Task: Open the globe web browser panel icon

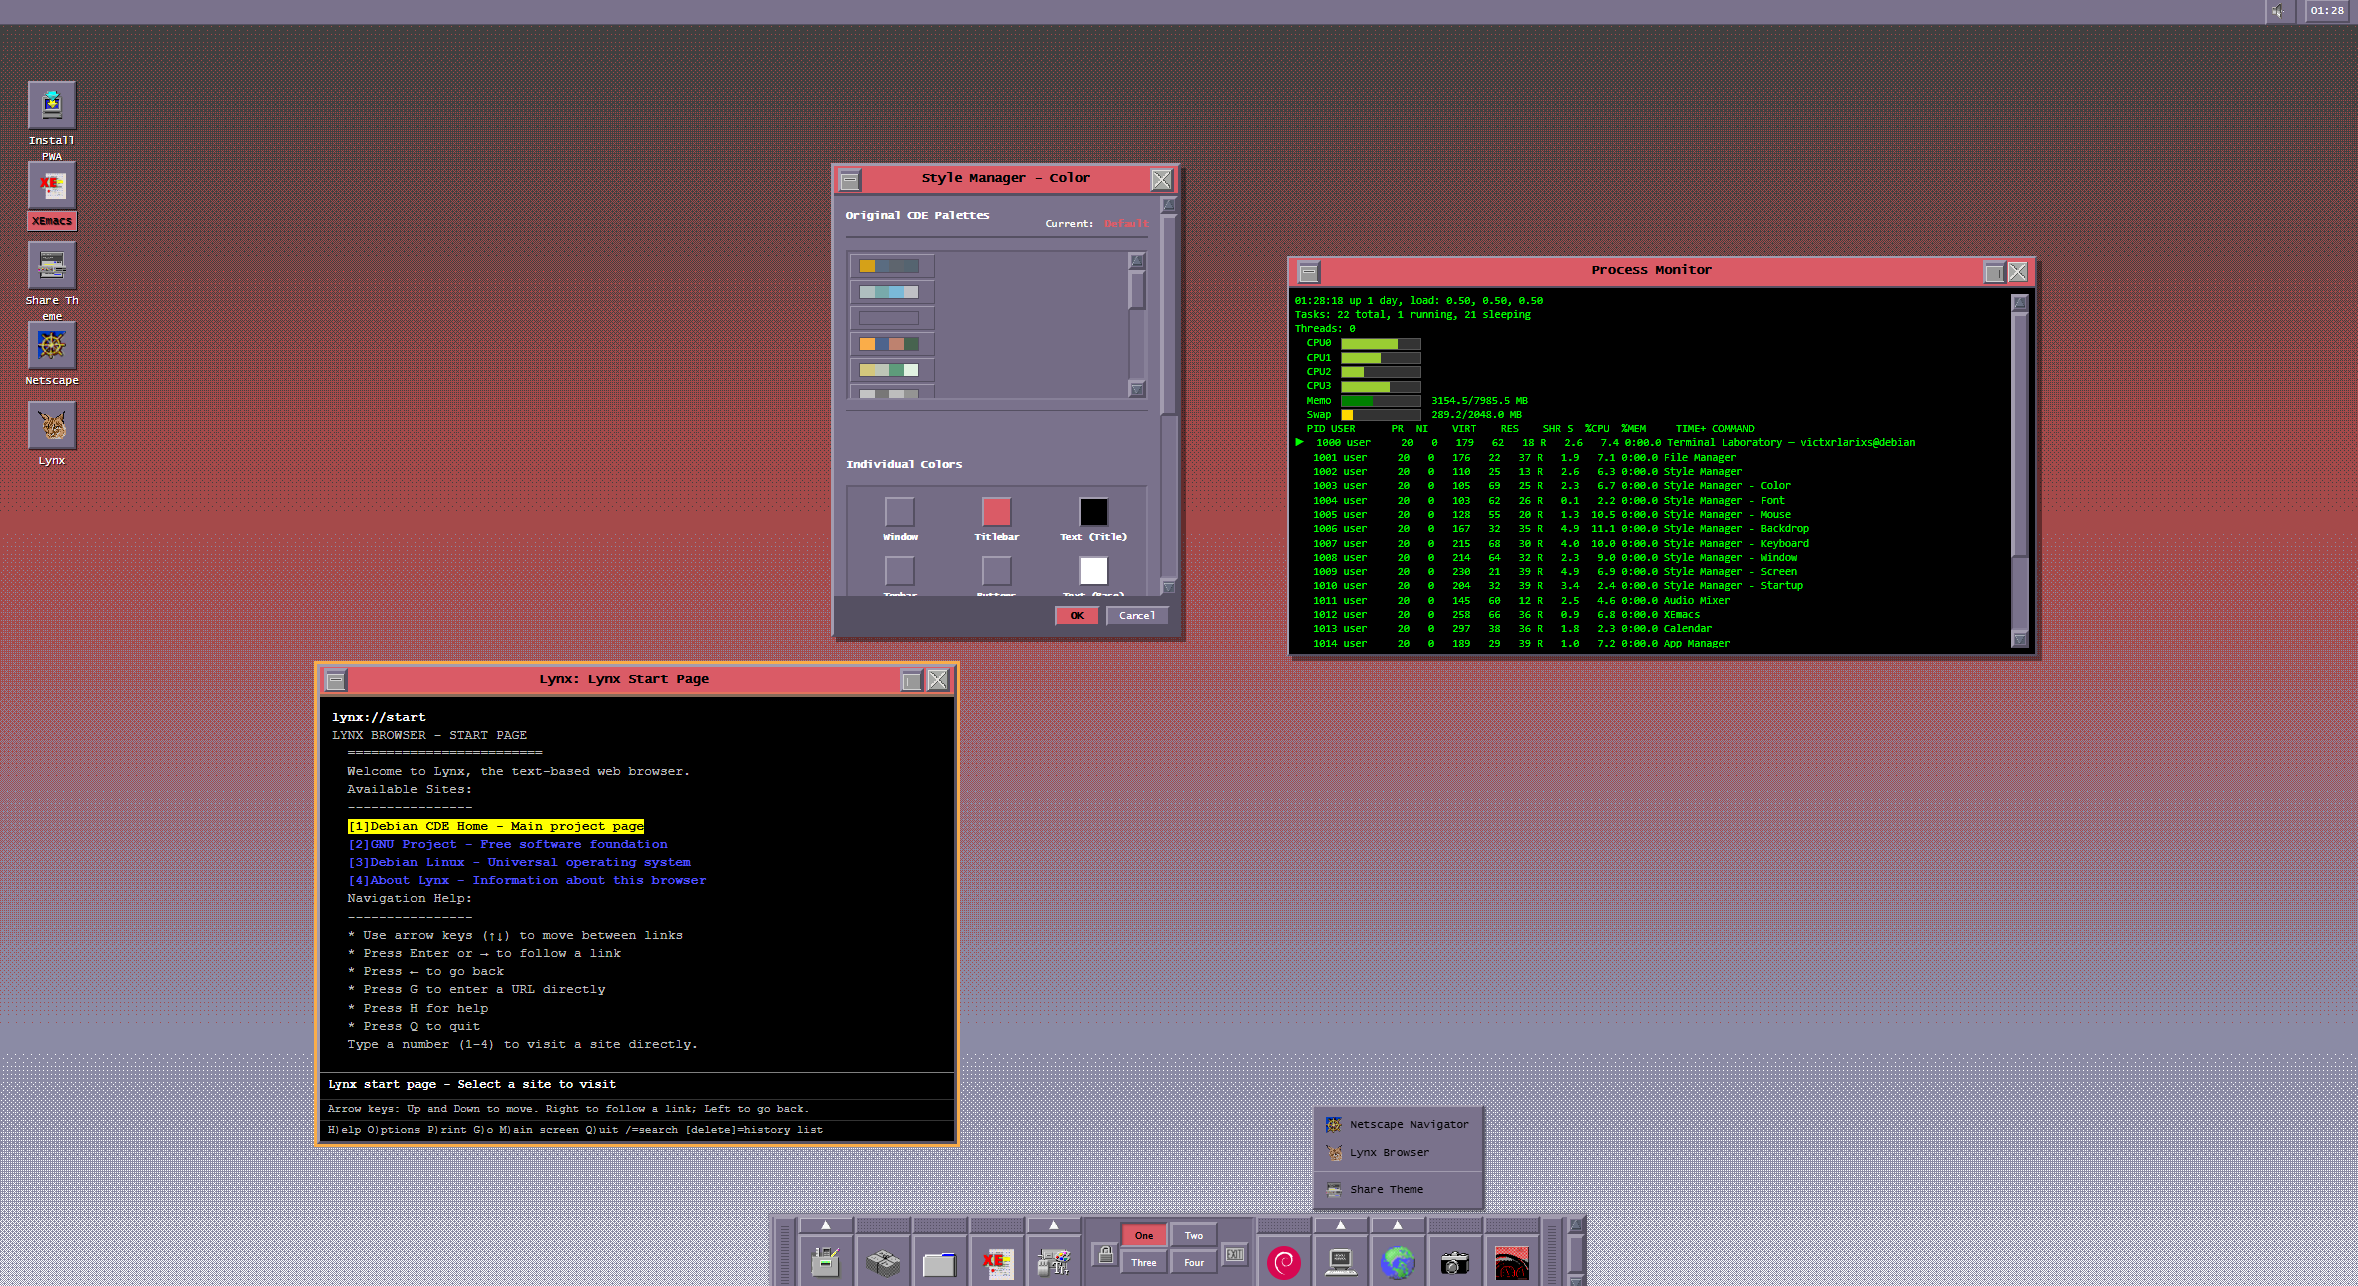Action: pyautogui.click(x=1397, y=1263)
